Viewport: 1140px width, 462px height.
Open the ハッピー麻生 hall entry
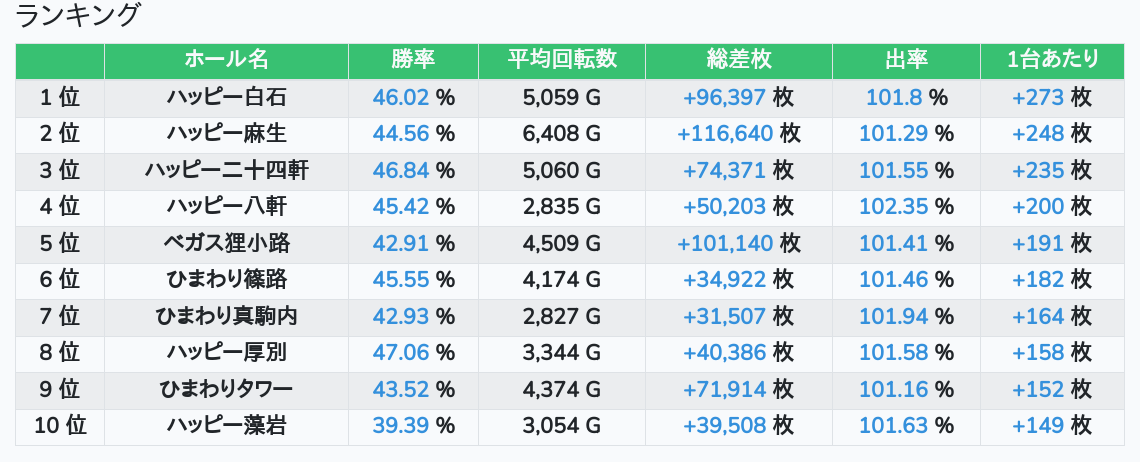[226, 134]
